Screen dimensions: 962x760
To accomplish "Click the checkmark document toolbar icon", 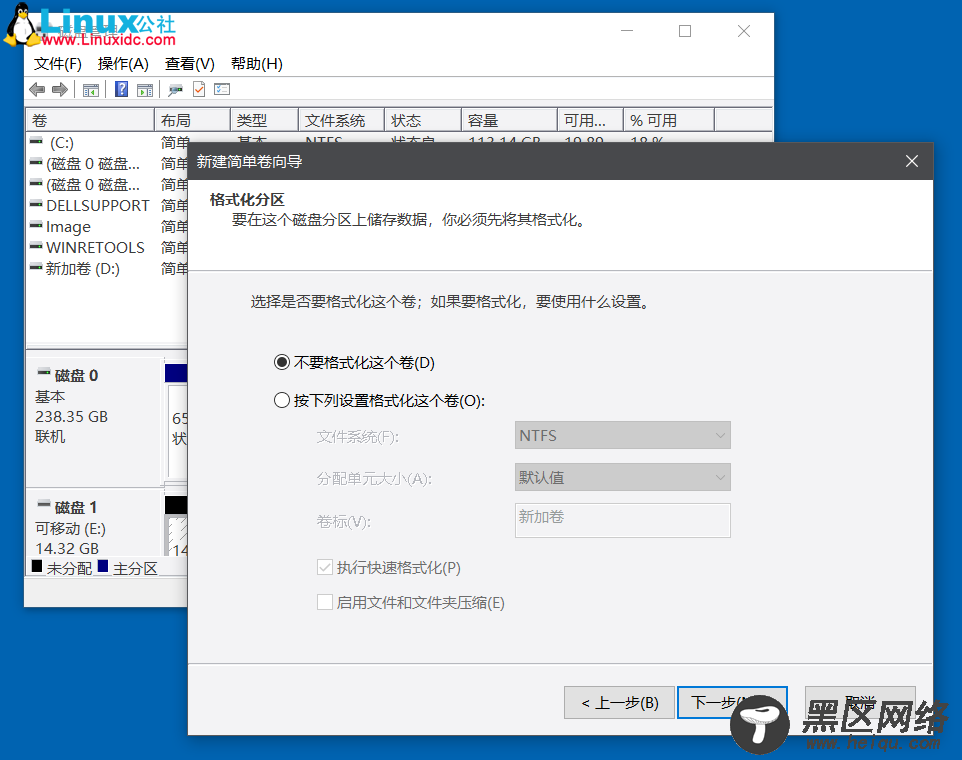I will coord(199,90).
